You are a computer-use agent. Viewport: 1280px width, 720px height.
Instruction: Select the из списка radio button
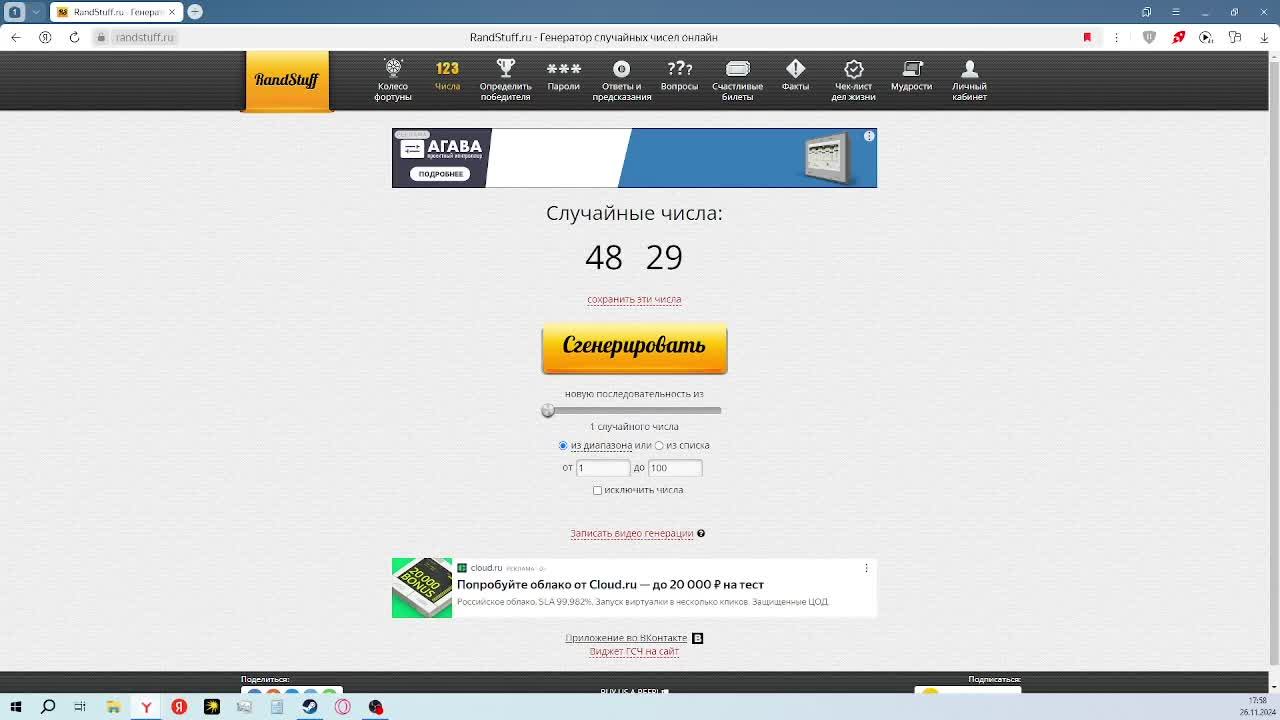659,446
